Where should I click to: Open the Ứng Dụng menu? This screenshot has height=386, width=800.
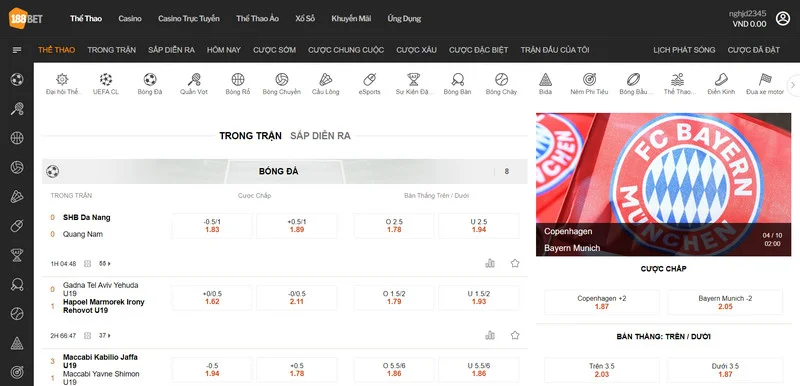(x=404, y=18)
